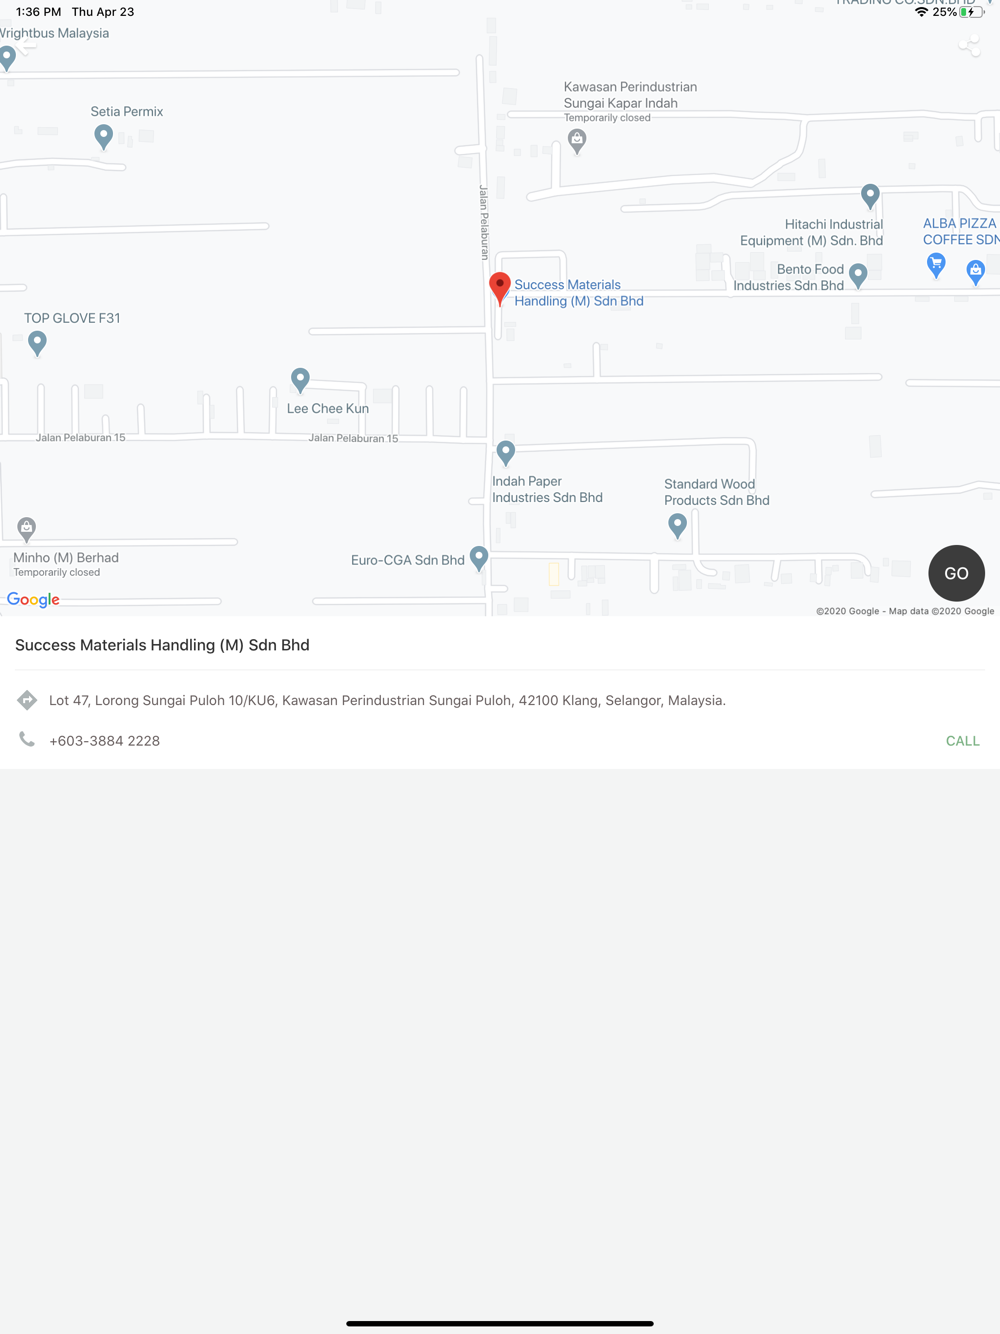Tap the red Success Materials Handling pin
The height and width of the screenshot is (1334, 1000).
point(500,288)
